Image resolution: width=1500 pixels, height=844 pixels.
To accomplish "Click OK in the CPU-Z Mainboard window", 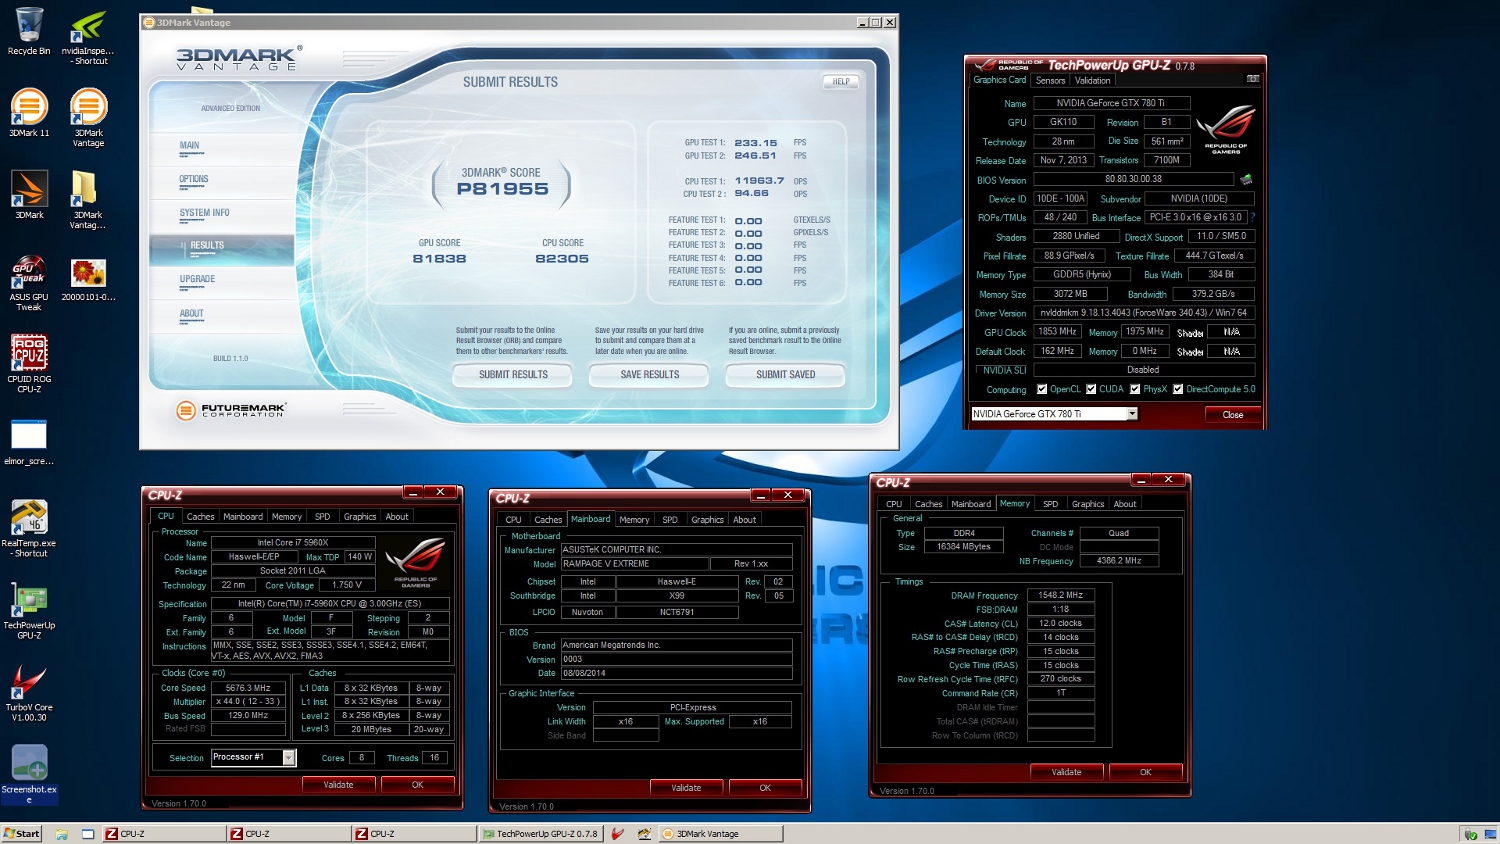I will click(765, 788).
